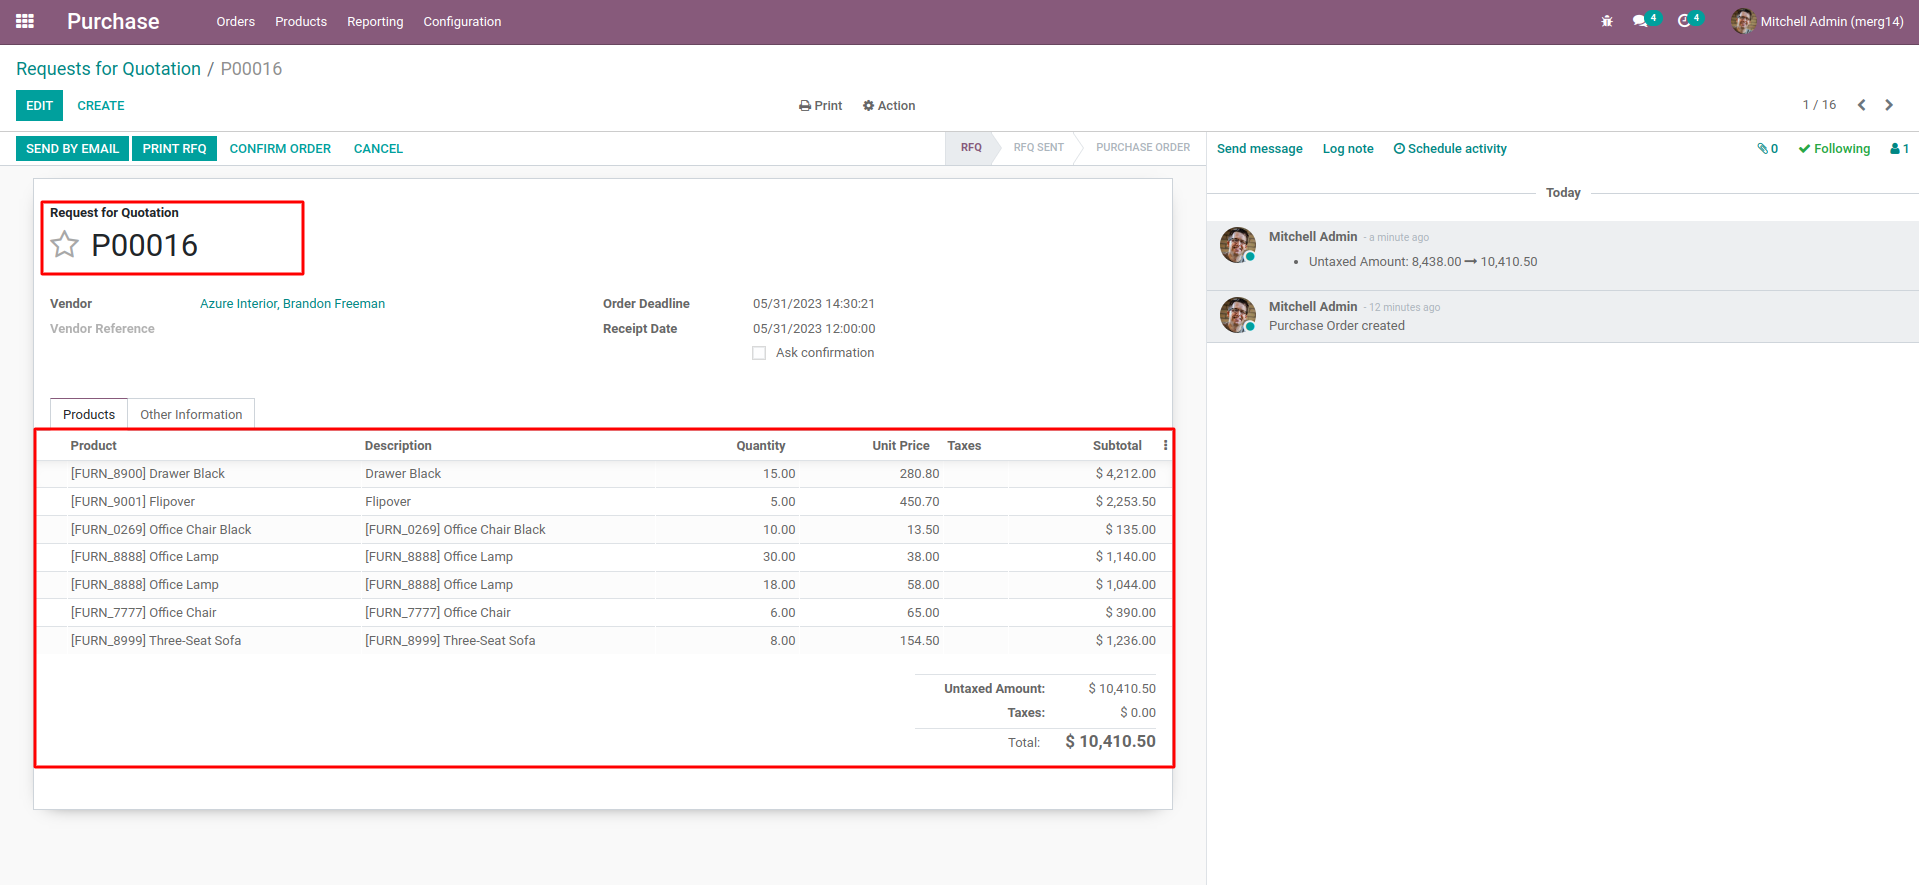The width and height of the screenshot is (1919, 885).
Task: Open Mitchell Admin user menu
Action: [1817, 21]
